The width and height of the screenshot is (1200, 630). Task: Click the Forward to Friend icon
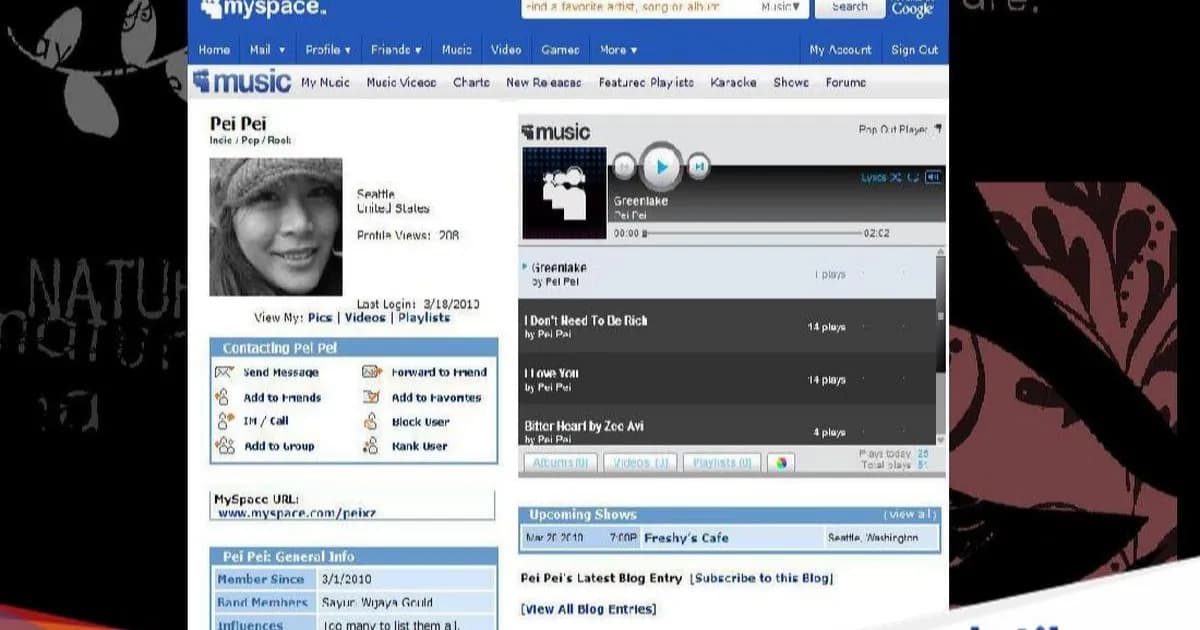(x=372, y=372)
